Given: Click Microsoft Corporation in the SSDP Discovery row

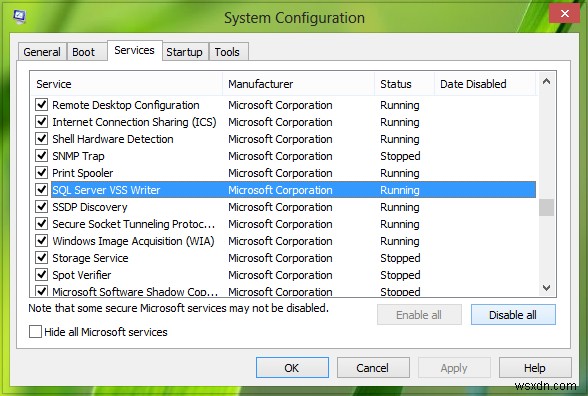Looking at the screenshot, I should (x=280, y=207).
